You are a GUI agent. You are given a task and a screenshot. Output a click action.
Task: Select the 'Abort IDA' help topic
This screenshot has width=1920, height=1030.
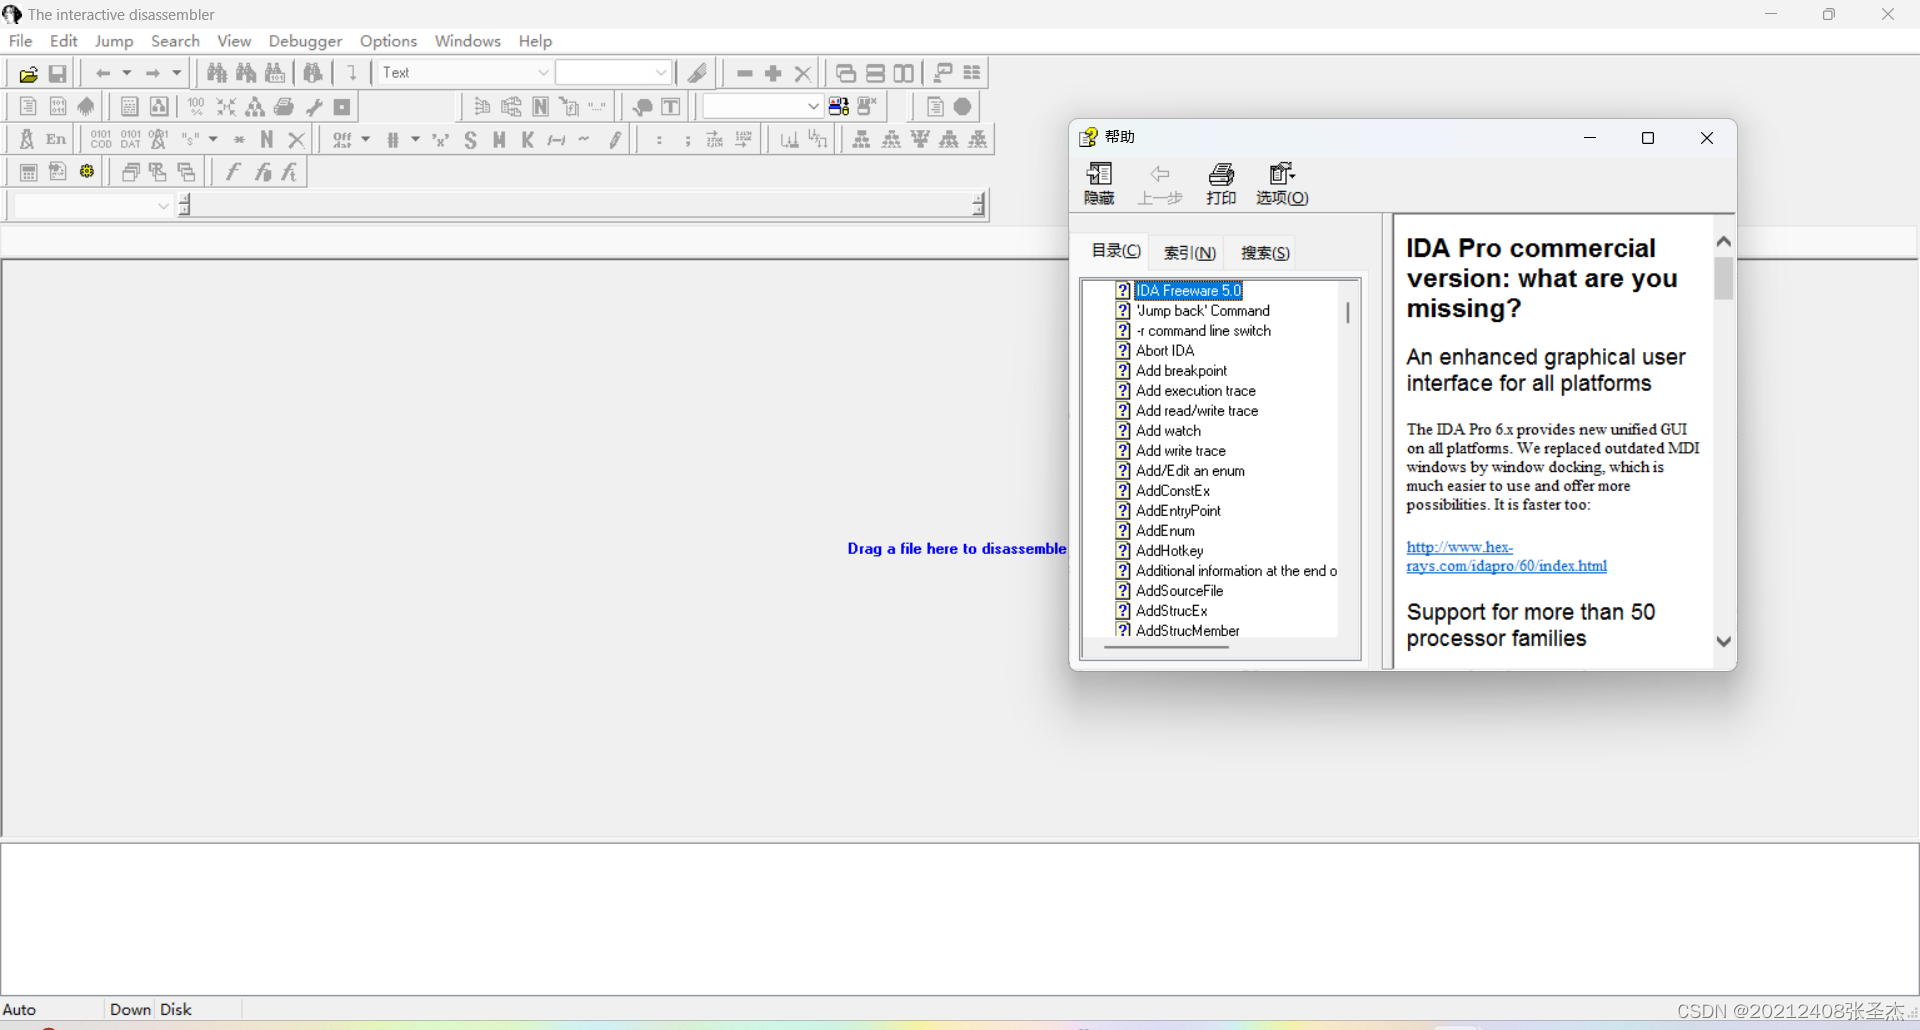click(x=1165, y=351)
